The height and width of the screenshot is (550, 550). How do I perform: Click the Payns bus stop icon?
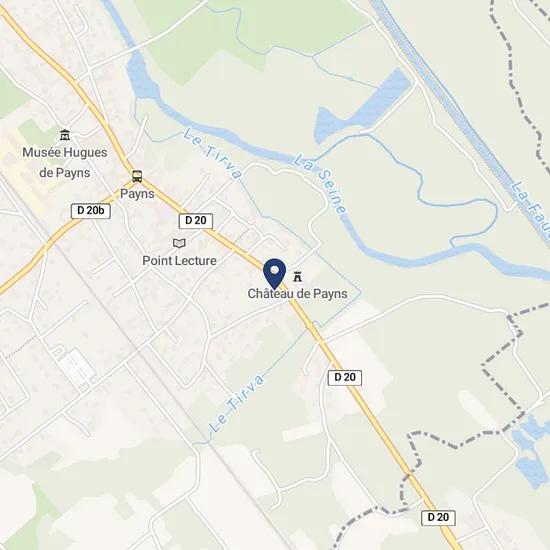137,176
